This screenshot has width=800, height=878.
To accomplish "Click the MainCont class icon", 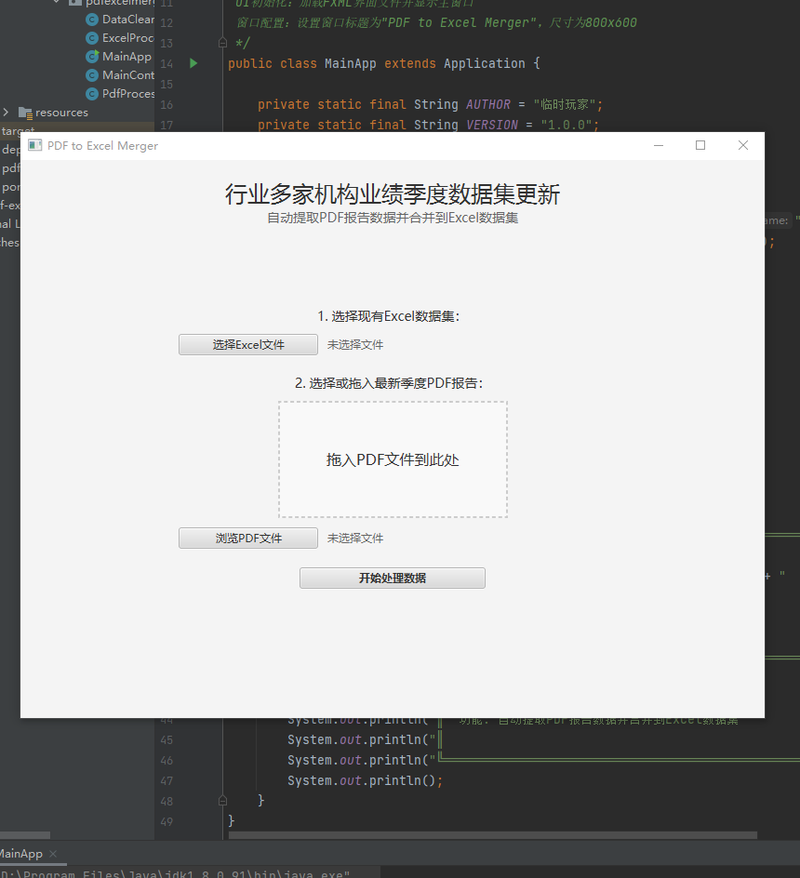I will click(x=92, y=75).
